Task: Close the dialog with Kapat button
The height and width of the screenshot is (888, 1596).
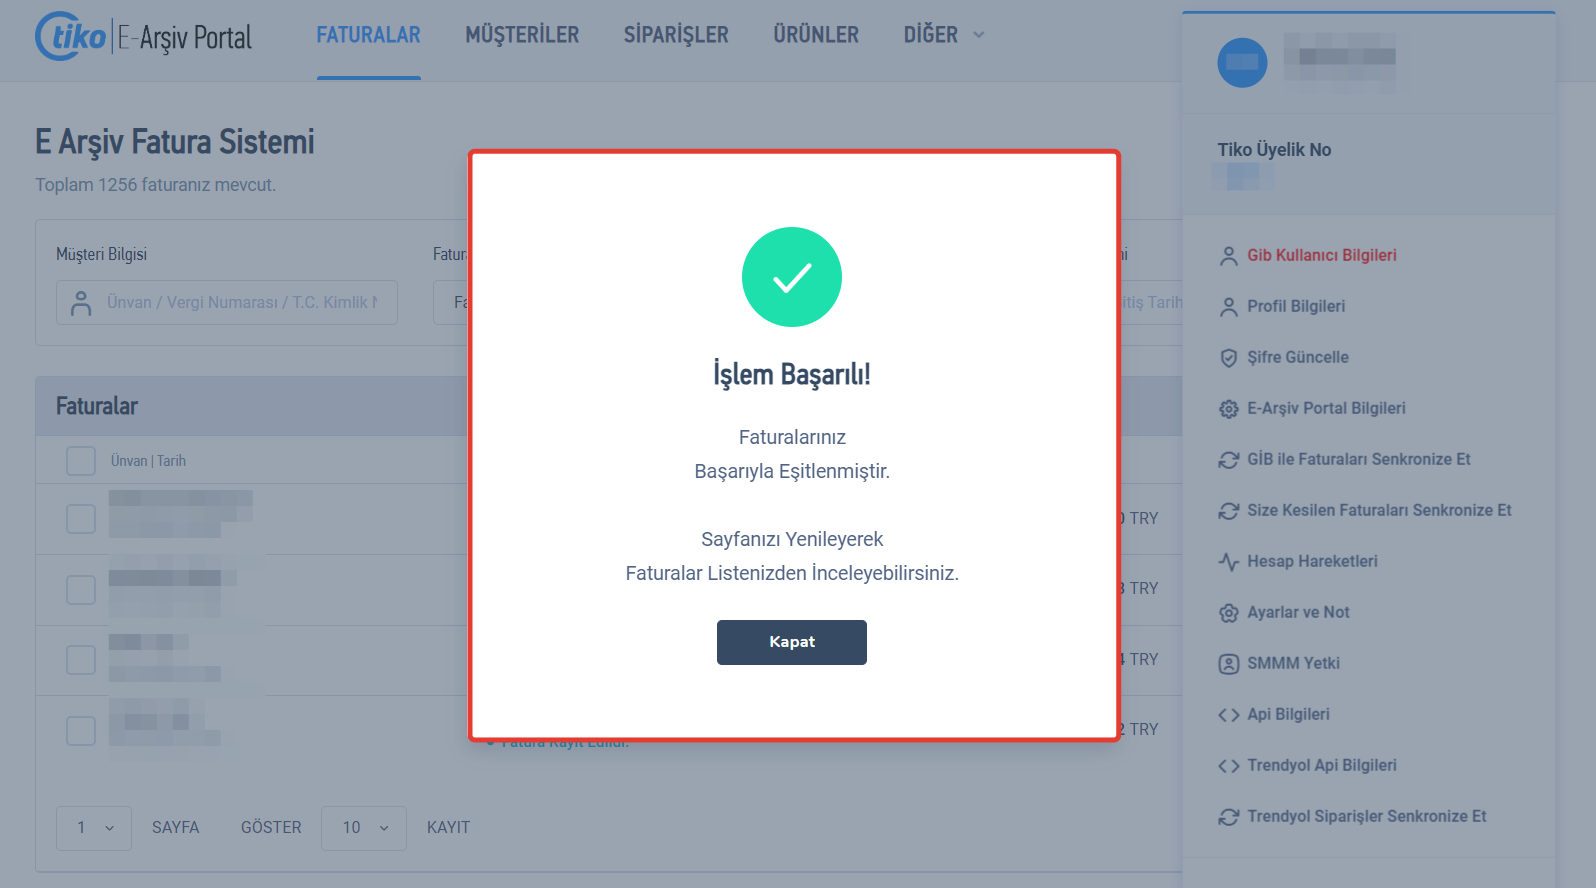Action: point(792,642)
